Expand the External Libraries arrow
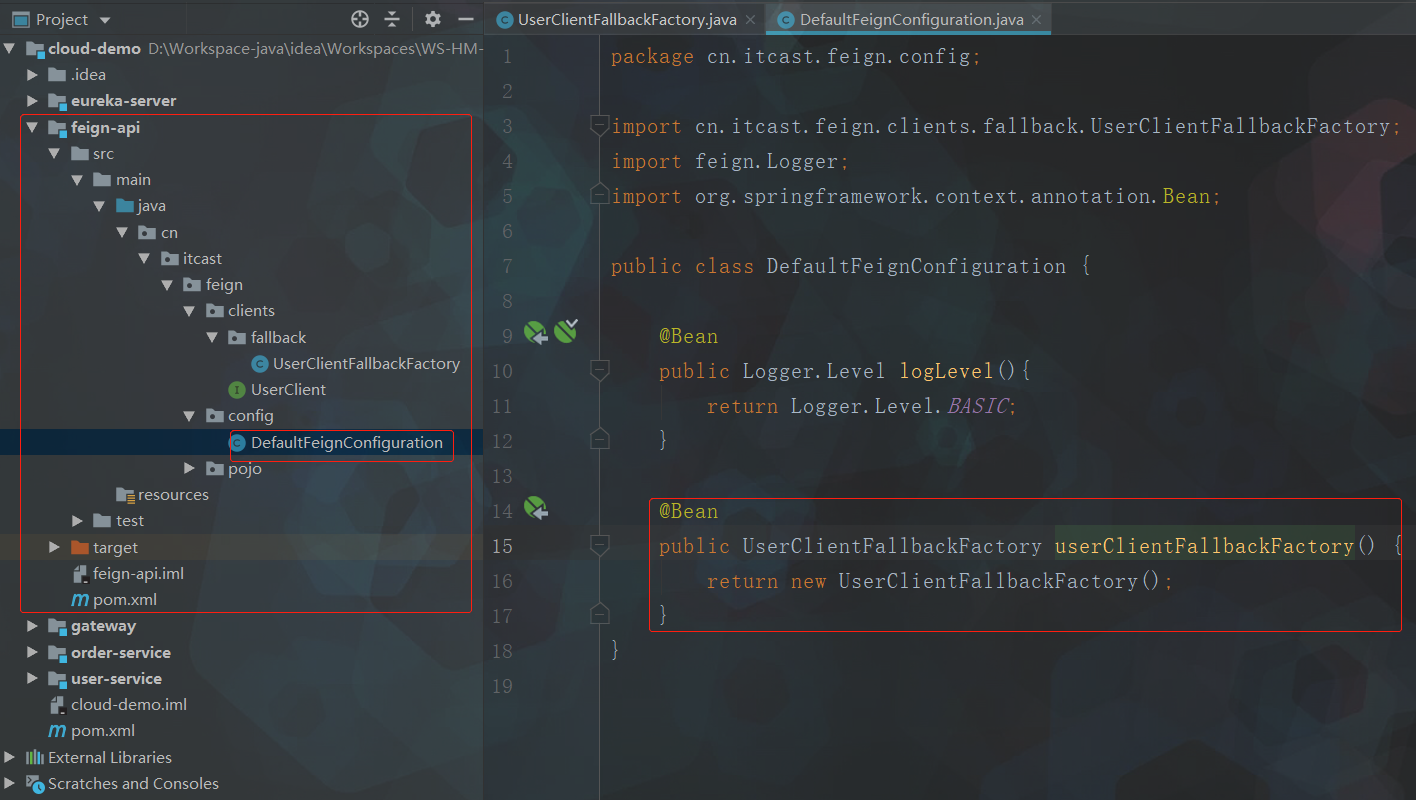 click(x=10, y=757)
